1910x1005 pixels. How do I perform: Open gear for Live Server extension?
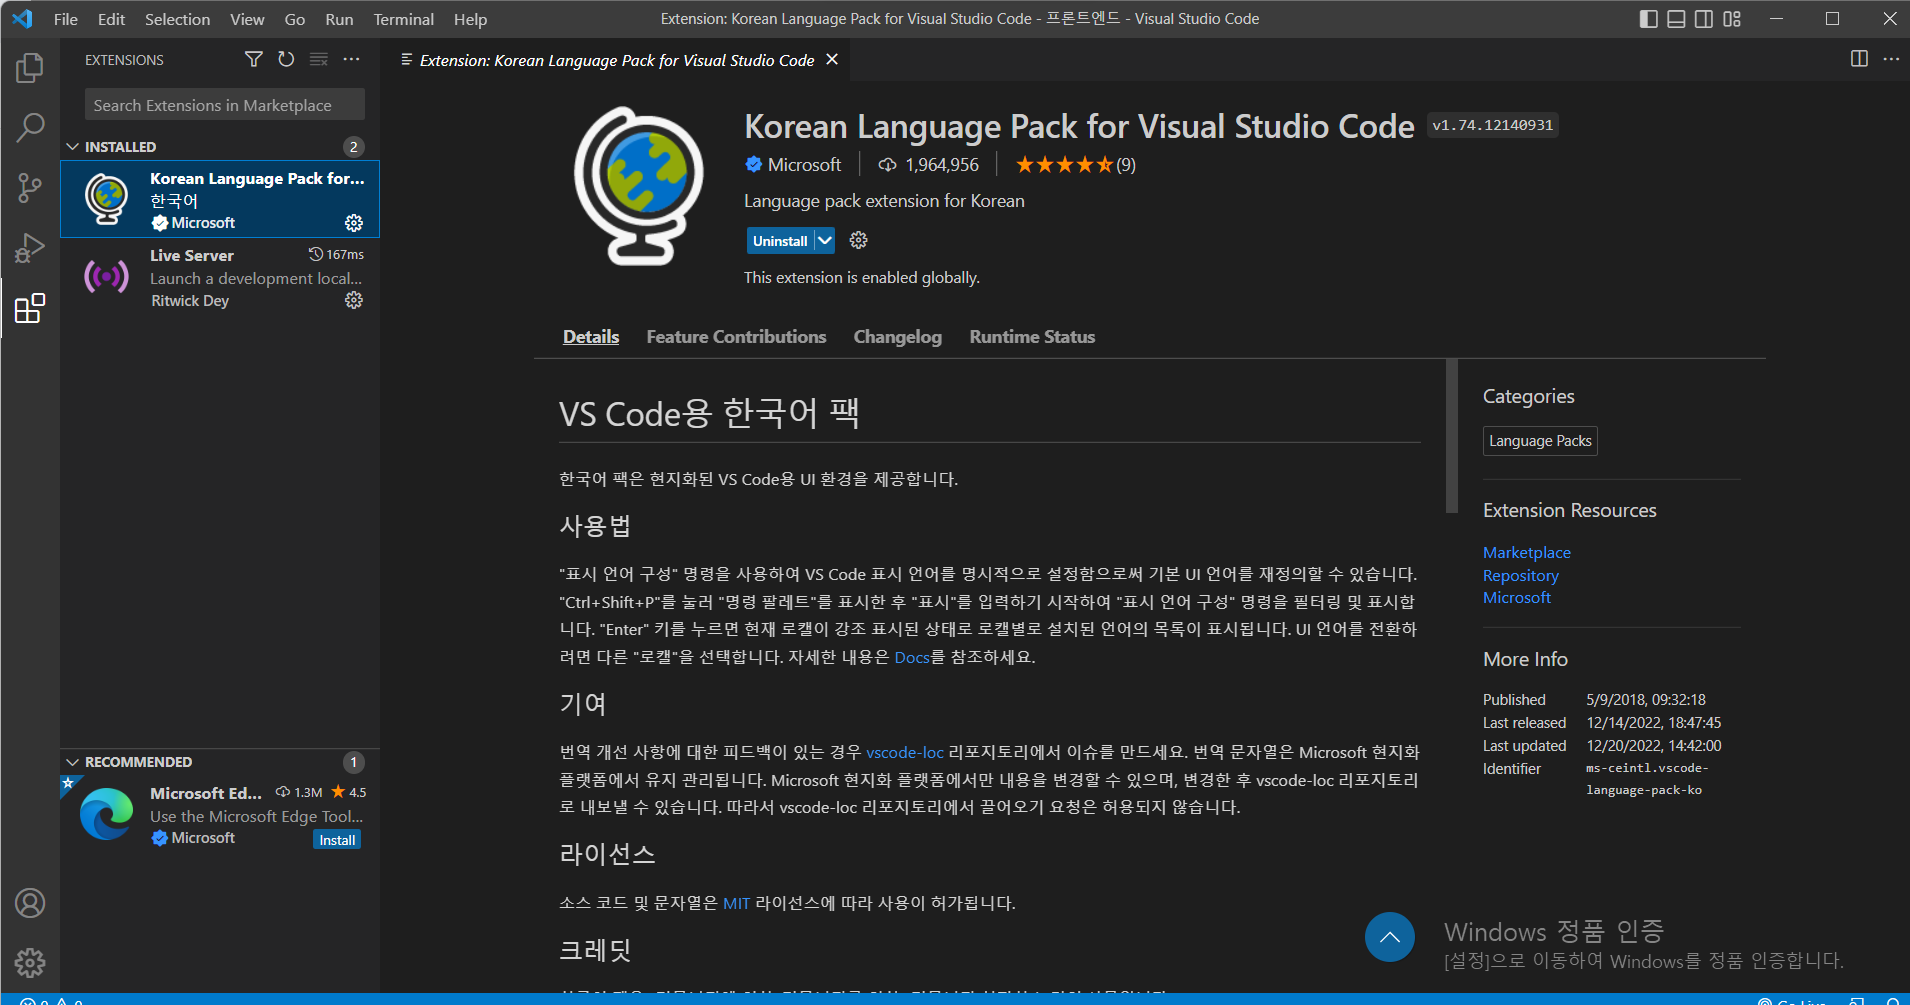tap(354, 300)
